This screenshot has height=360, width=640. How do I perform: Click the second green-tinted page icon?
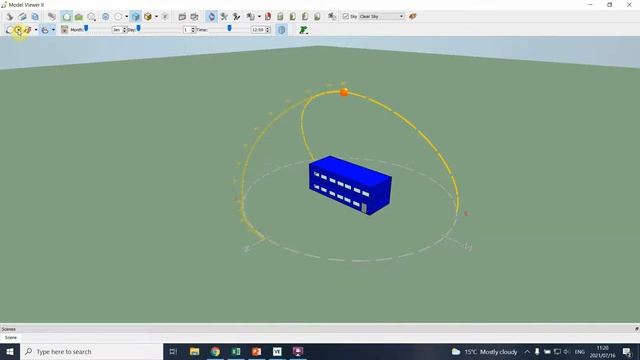[x=293, y=17]
